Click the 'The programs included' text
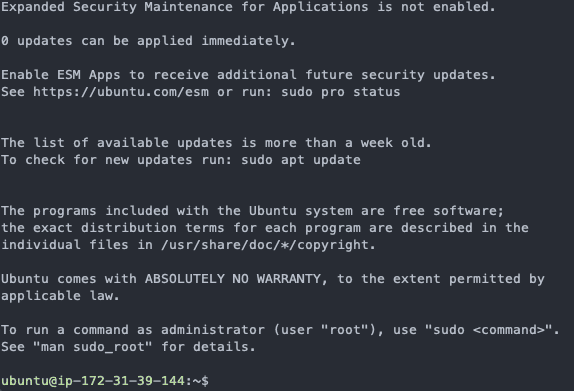Image resolution: width=574 pixels, height=391 pixels. tap(85, 211)
